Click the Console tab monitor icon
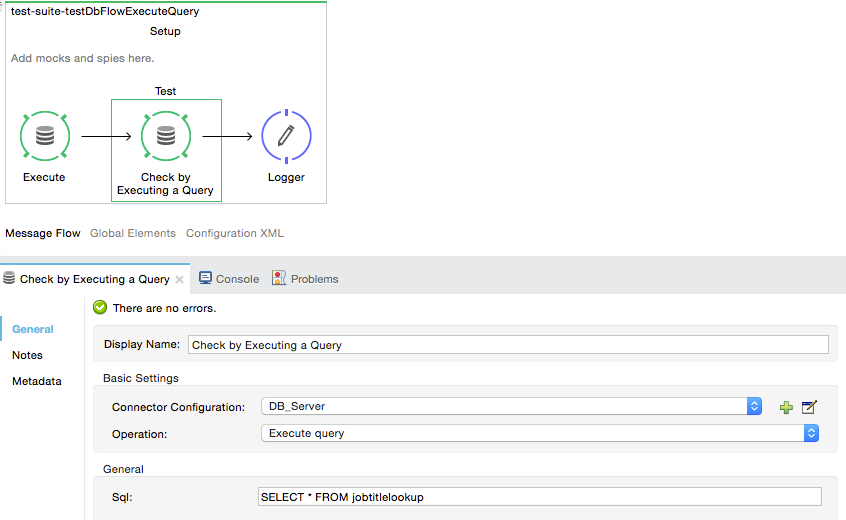The image size is (846, 520). [206, 278]
